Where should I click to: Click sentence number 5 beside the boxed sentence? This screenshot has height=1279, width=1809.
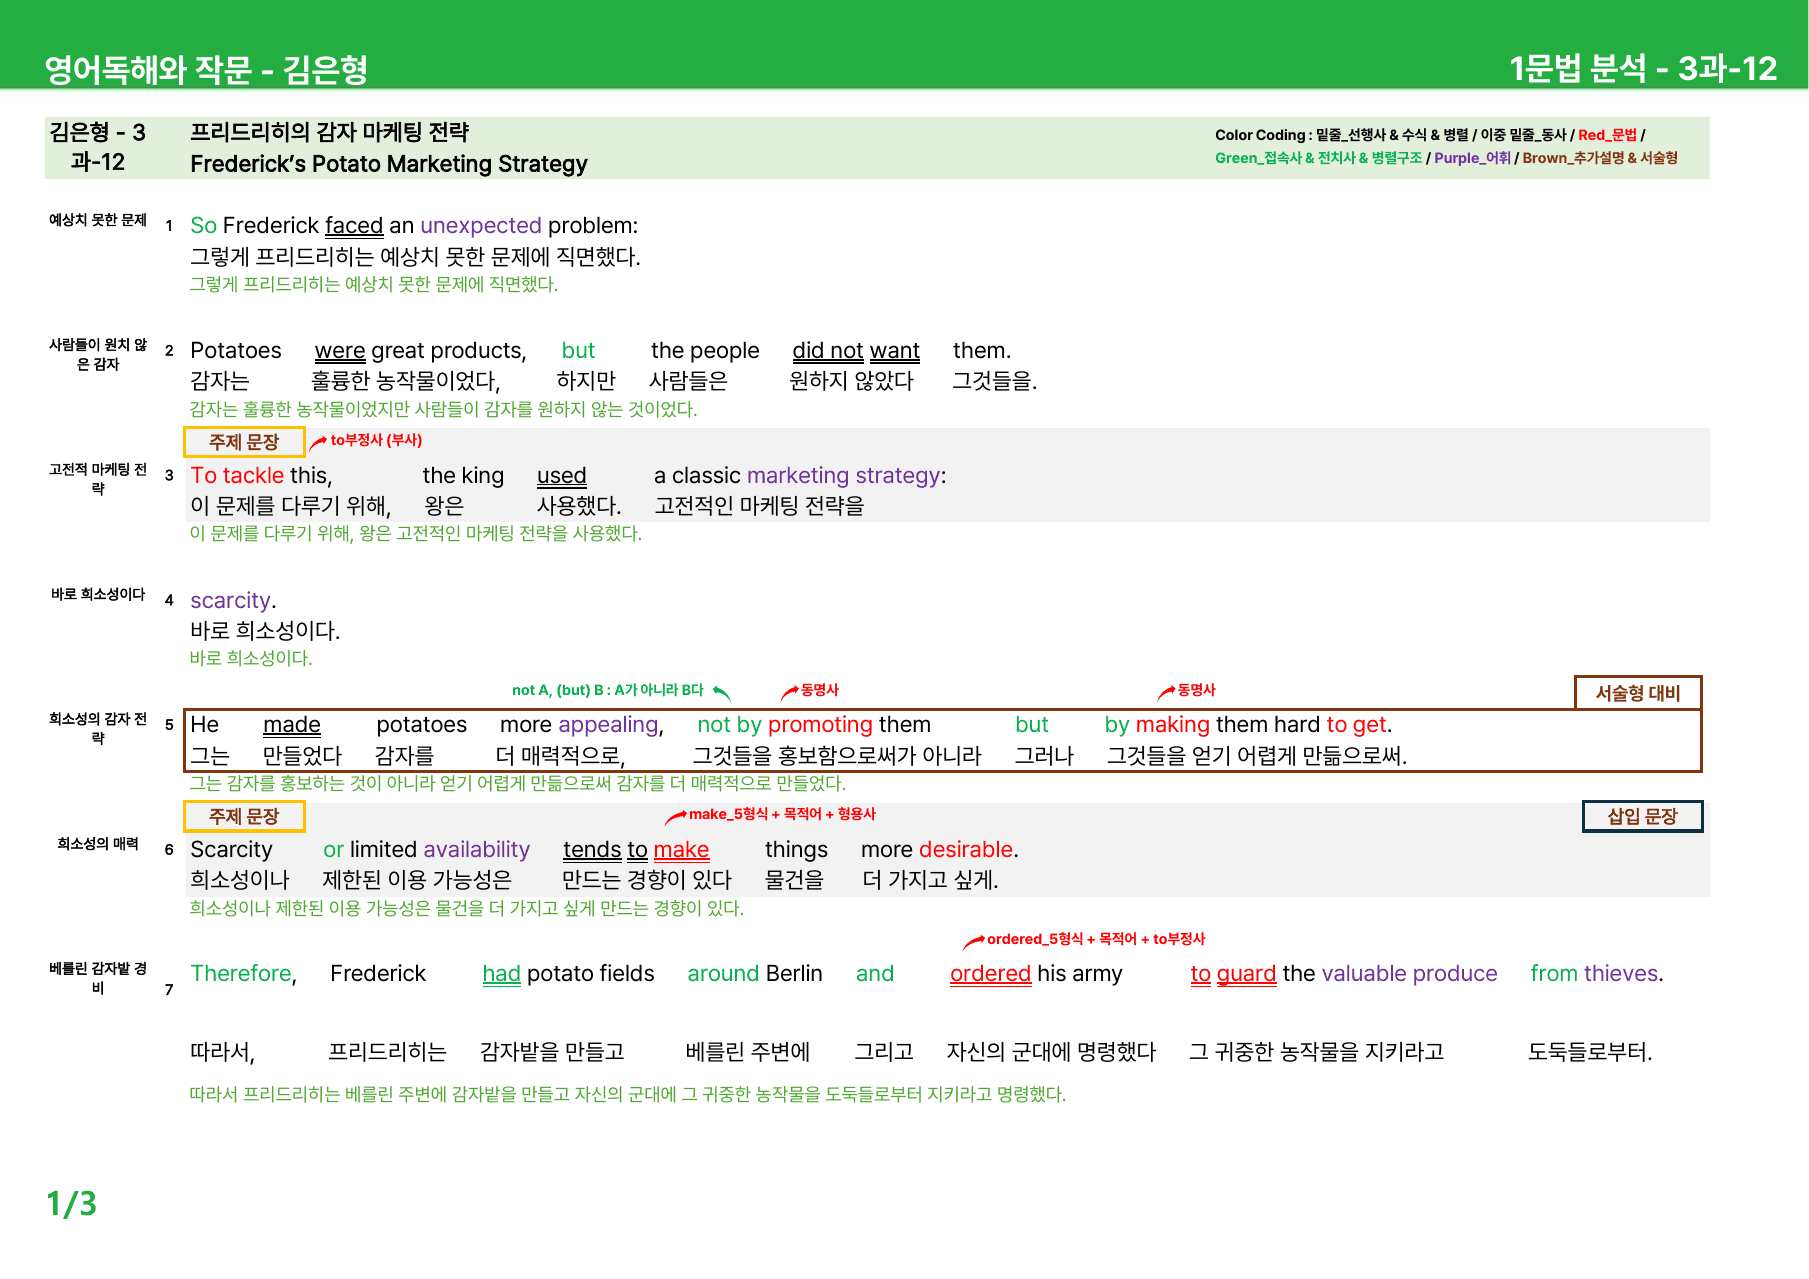pos(169,725)
